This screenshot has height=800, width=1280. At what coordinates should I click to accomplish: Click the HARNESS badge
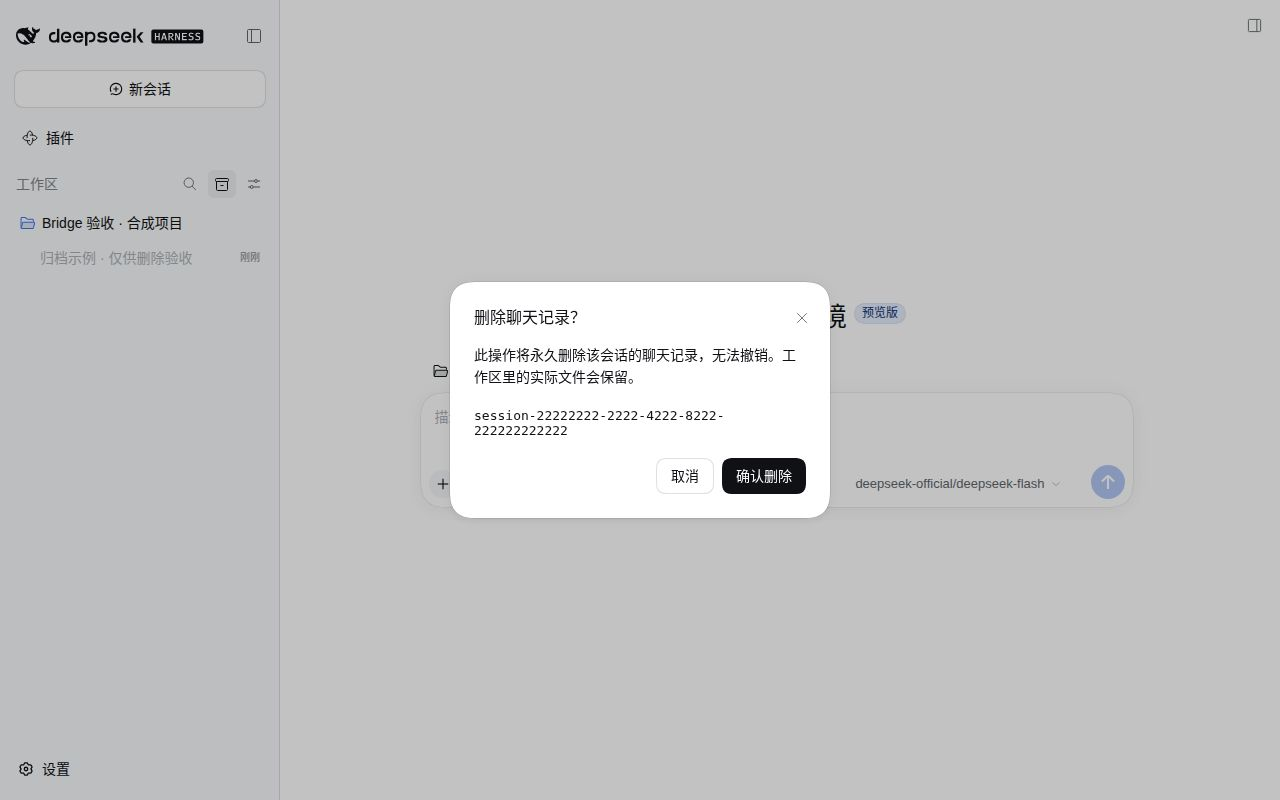[x=177, y=36]
